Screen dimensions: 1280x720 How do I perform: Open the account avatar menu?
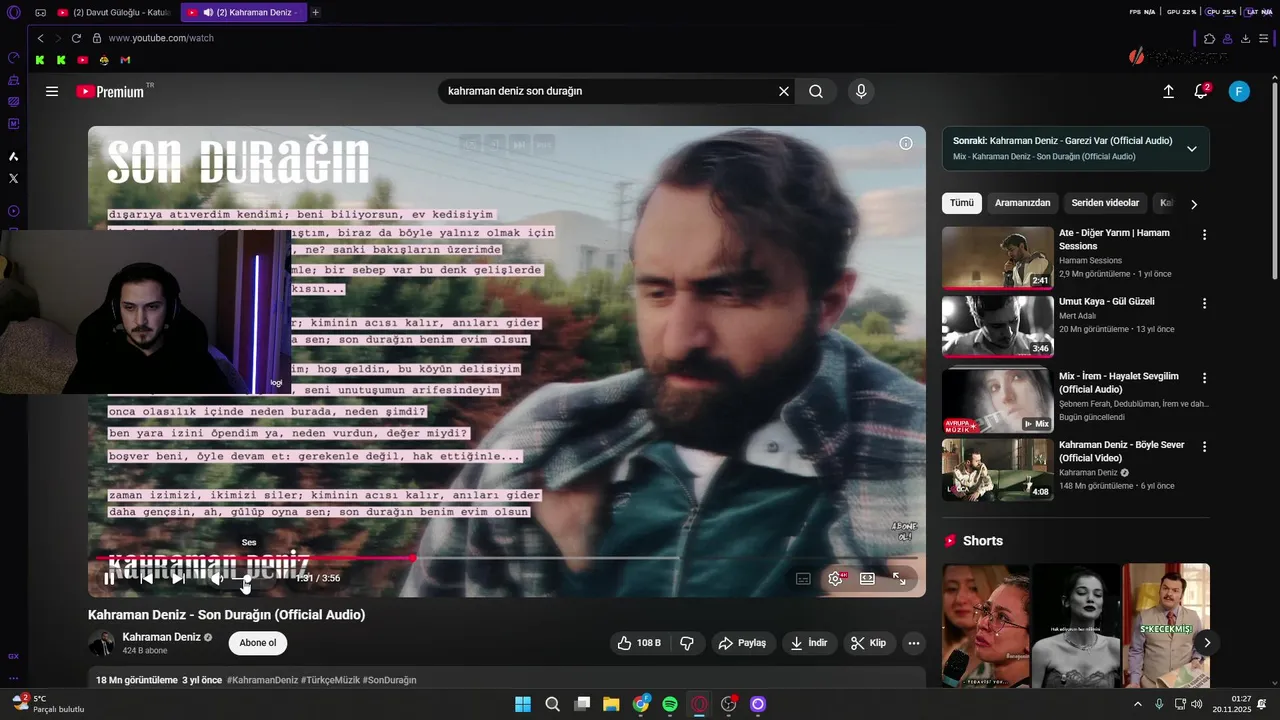pos(1239,91)
